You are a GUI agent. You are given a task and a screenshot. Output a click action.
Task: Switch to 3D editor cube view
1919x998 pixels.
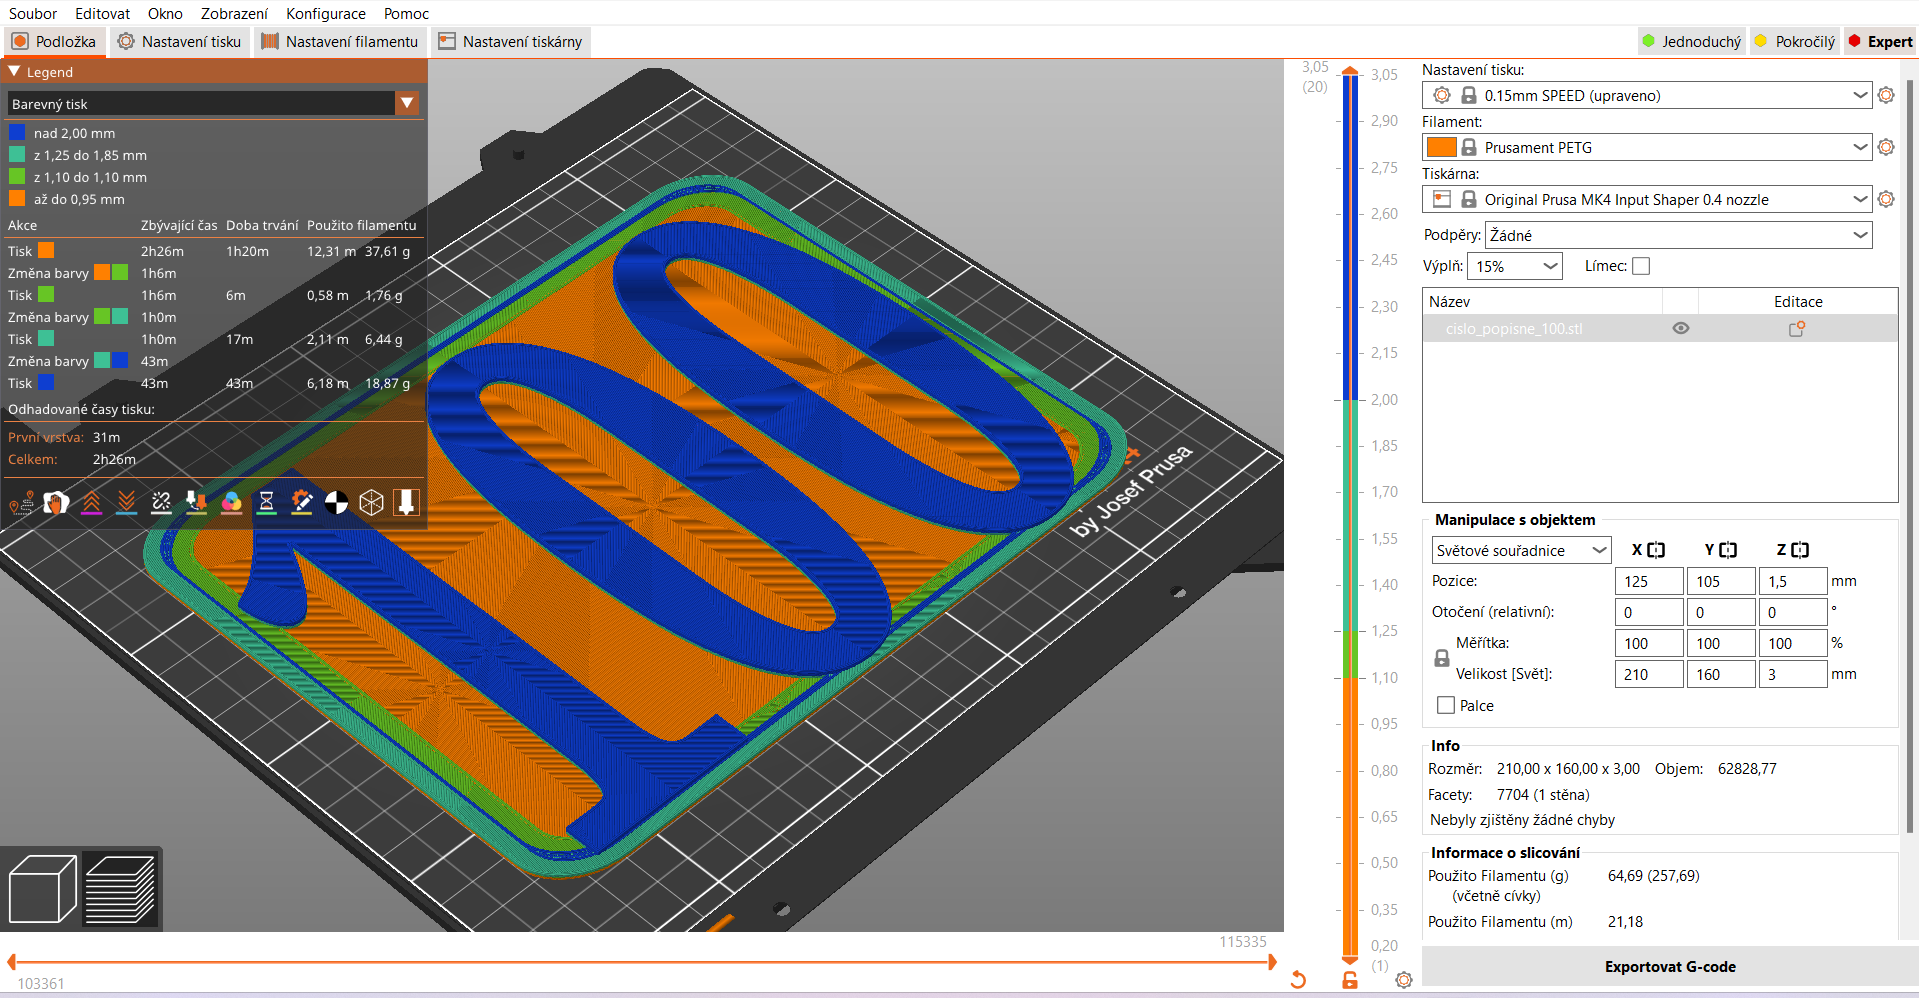[x=42, y=889]
